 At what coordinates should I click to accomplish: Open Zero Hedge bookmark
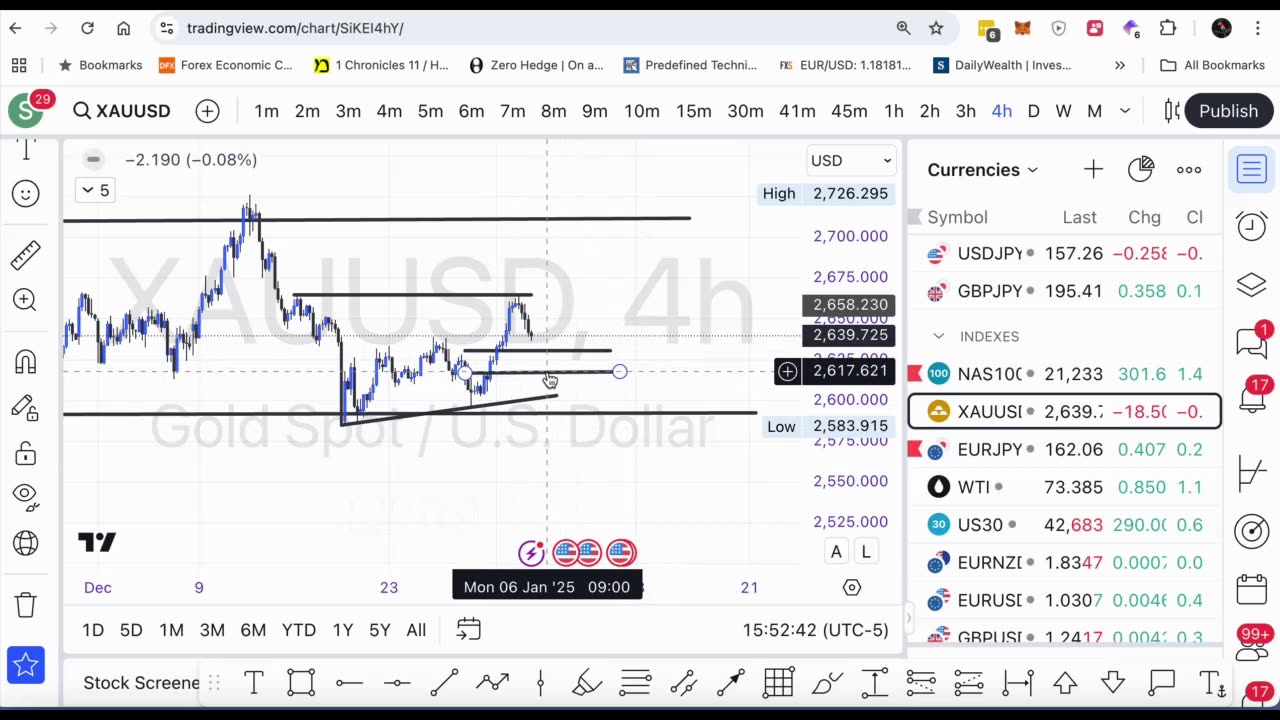coord(536,65)
